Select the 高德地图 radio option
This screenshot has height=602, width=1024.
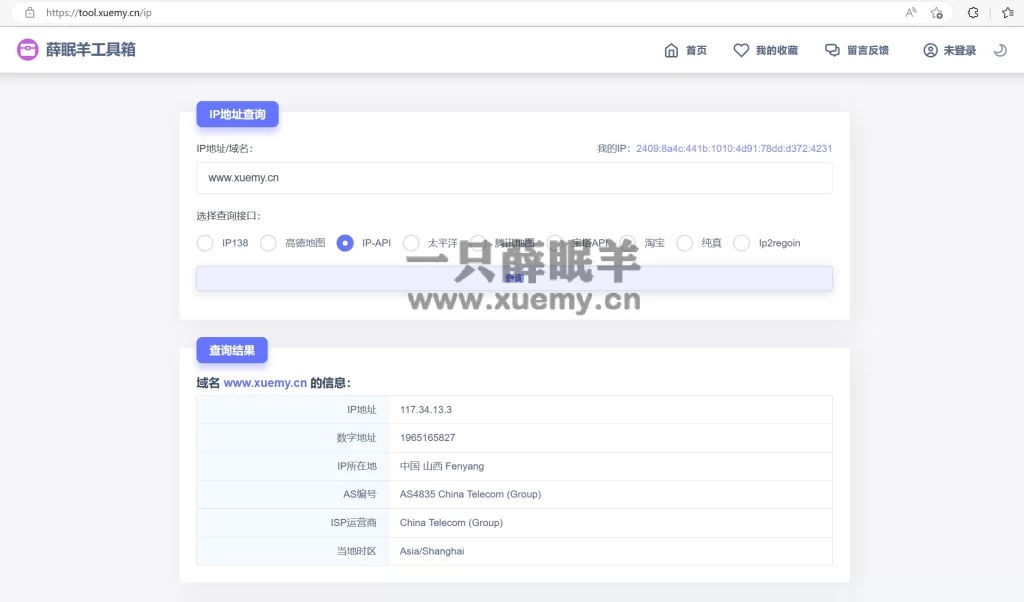pyautogui.click(x=268, y=243)
